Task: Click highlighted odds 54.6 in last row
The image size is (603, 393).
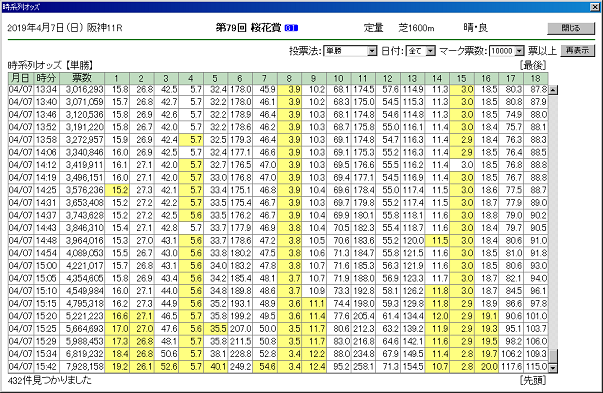Action: pyautogui.click(x=265, y=367)
